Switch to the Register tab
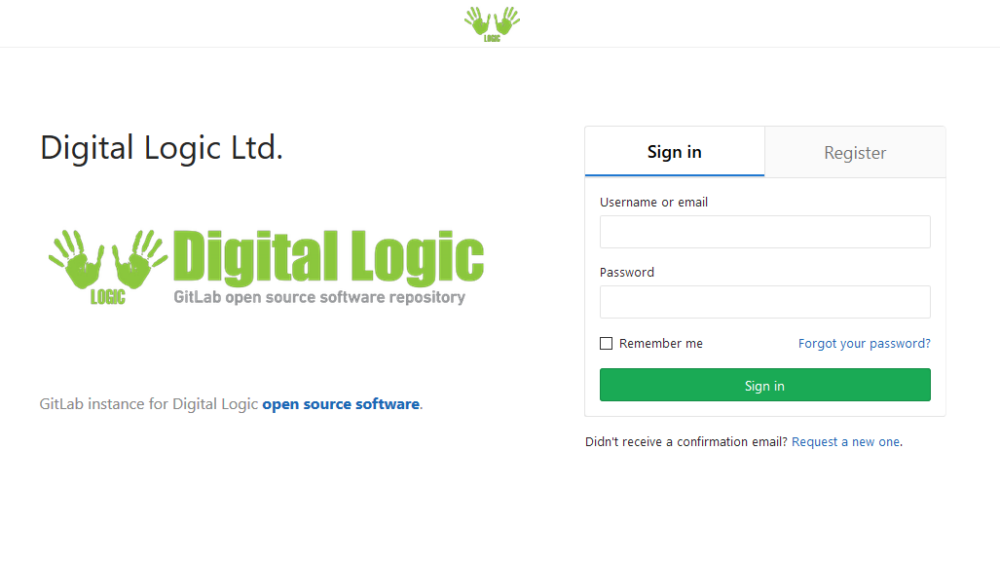Image resolution: width=1000 pixels, height=563 pixels. point(855,152)
